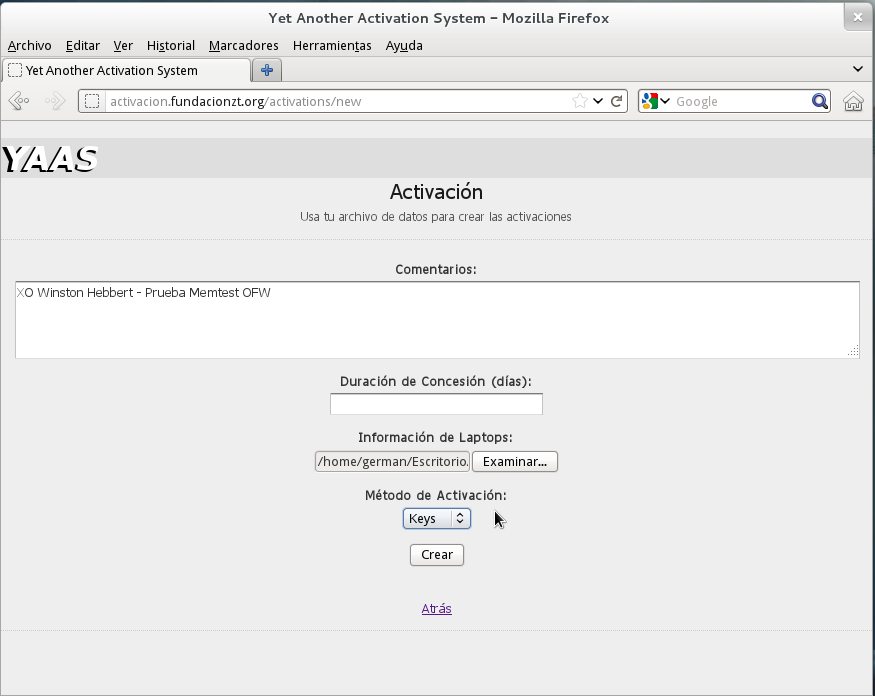Viewport: 875px width, 696px height.
Task: Click the Firefox back arrow button
Action: click(18, 101)
